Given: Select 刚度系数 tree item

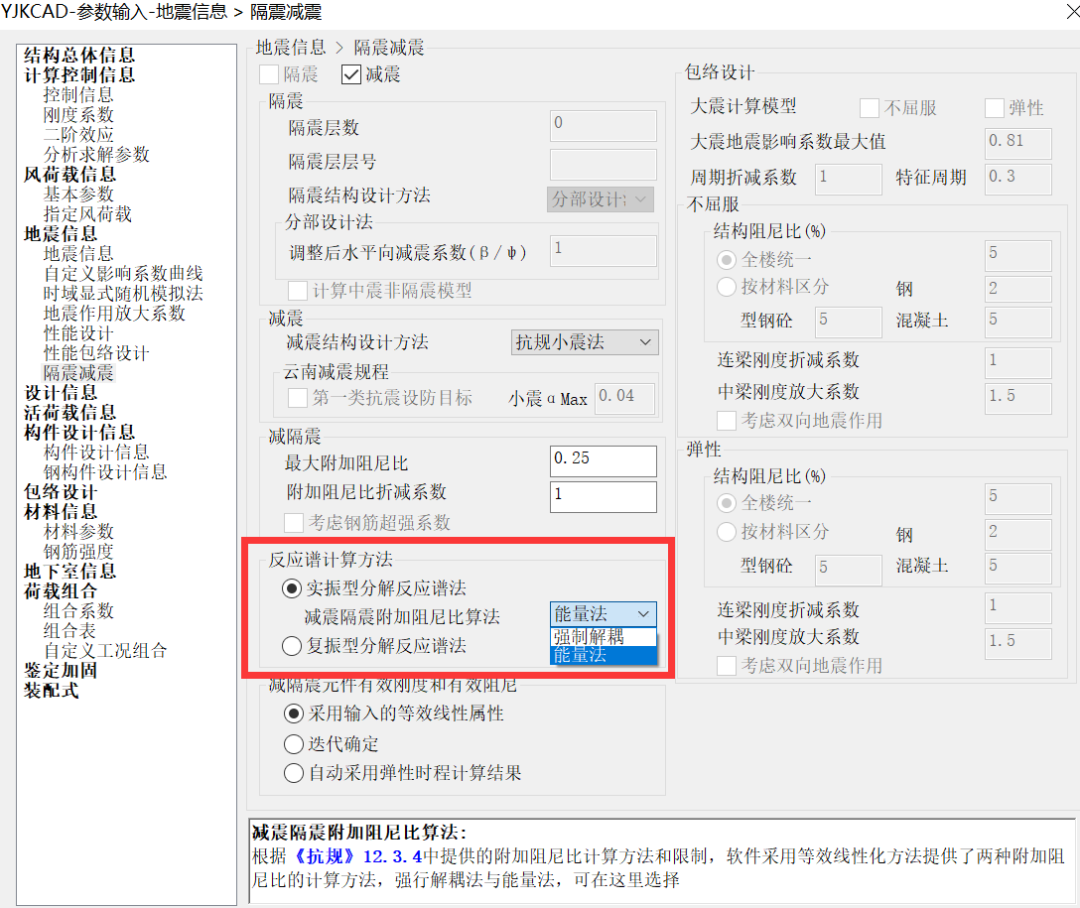Looking at the screenshot, I should click(79, 115).
